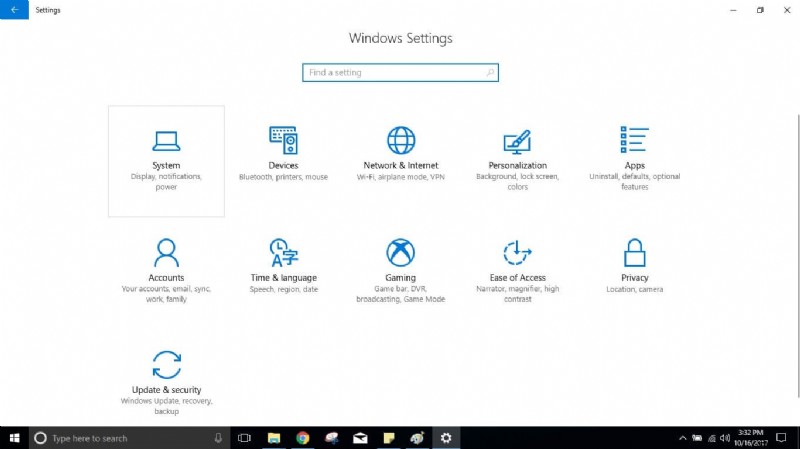Click the Accounts label text

pyautogui.click(x=166, y=278)
